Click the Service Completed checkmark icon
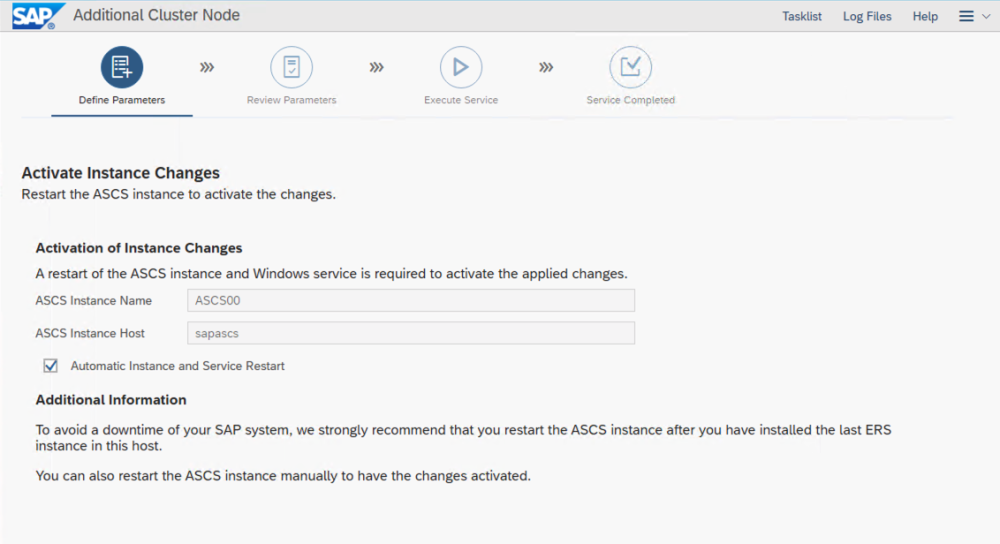This screenshot has width=1000, height=544. (x=630, y=67)
